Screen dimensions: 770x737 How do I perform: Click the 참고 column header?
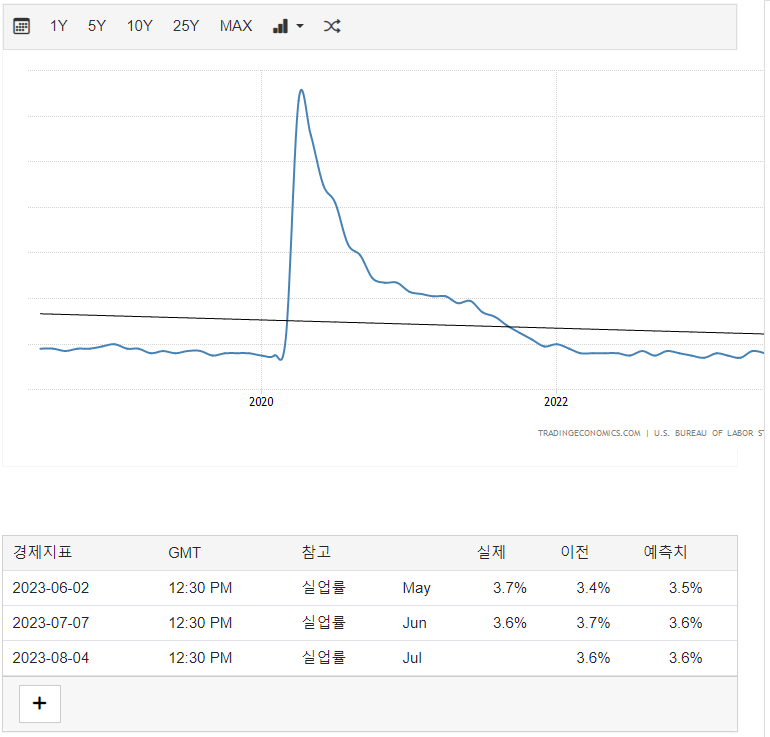(x=316, y=552)
